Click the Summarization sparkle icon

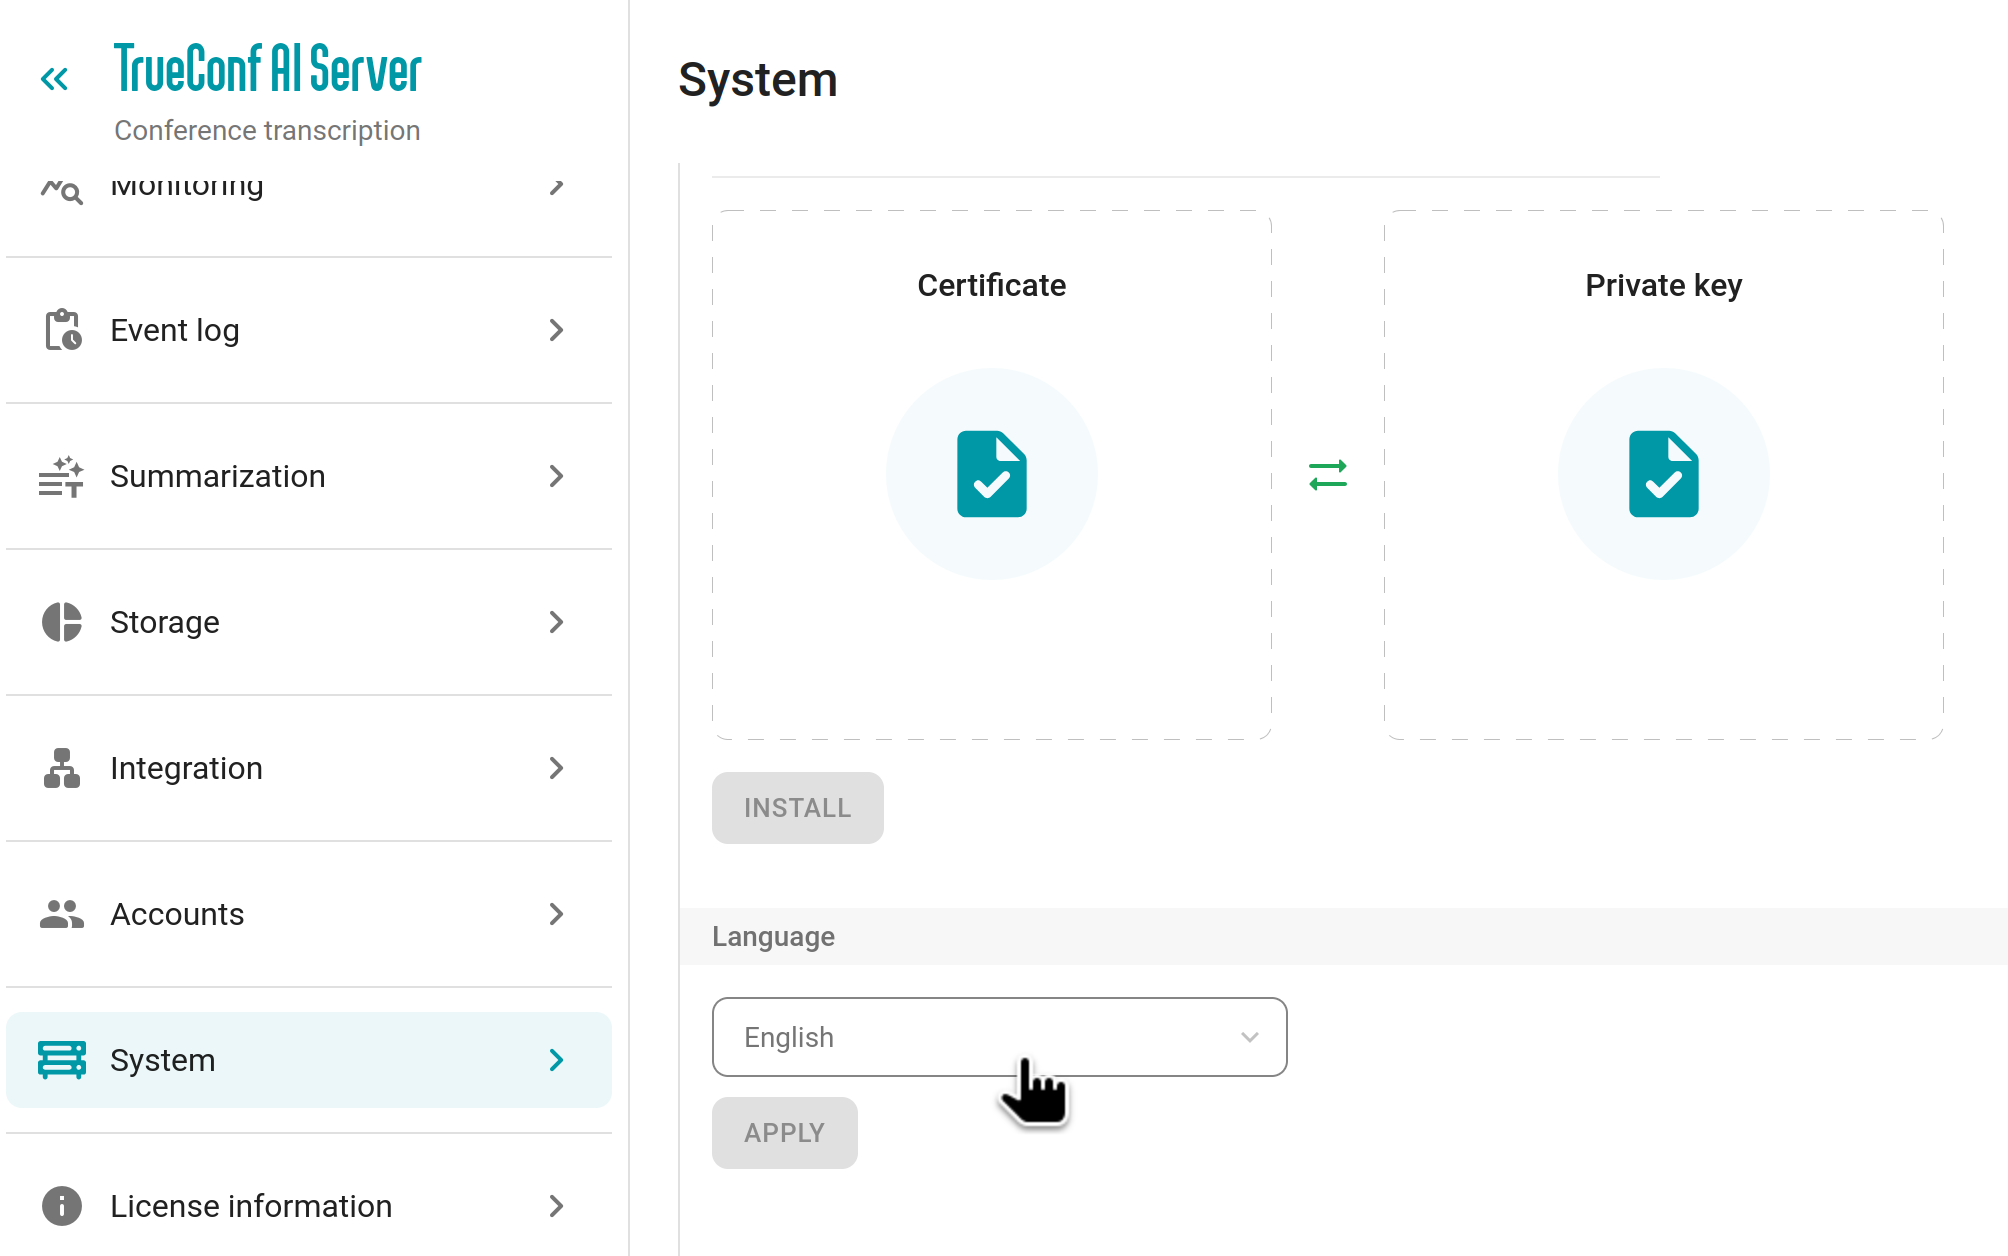62,476
